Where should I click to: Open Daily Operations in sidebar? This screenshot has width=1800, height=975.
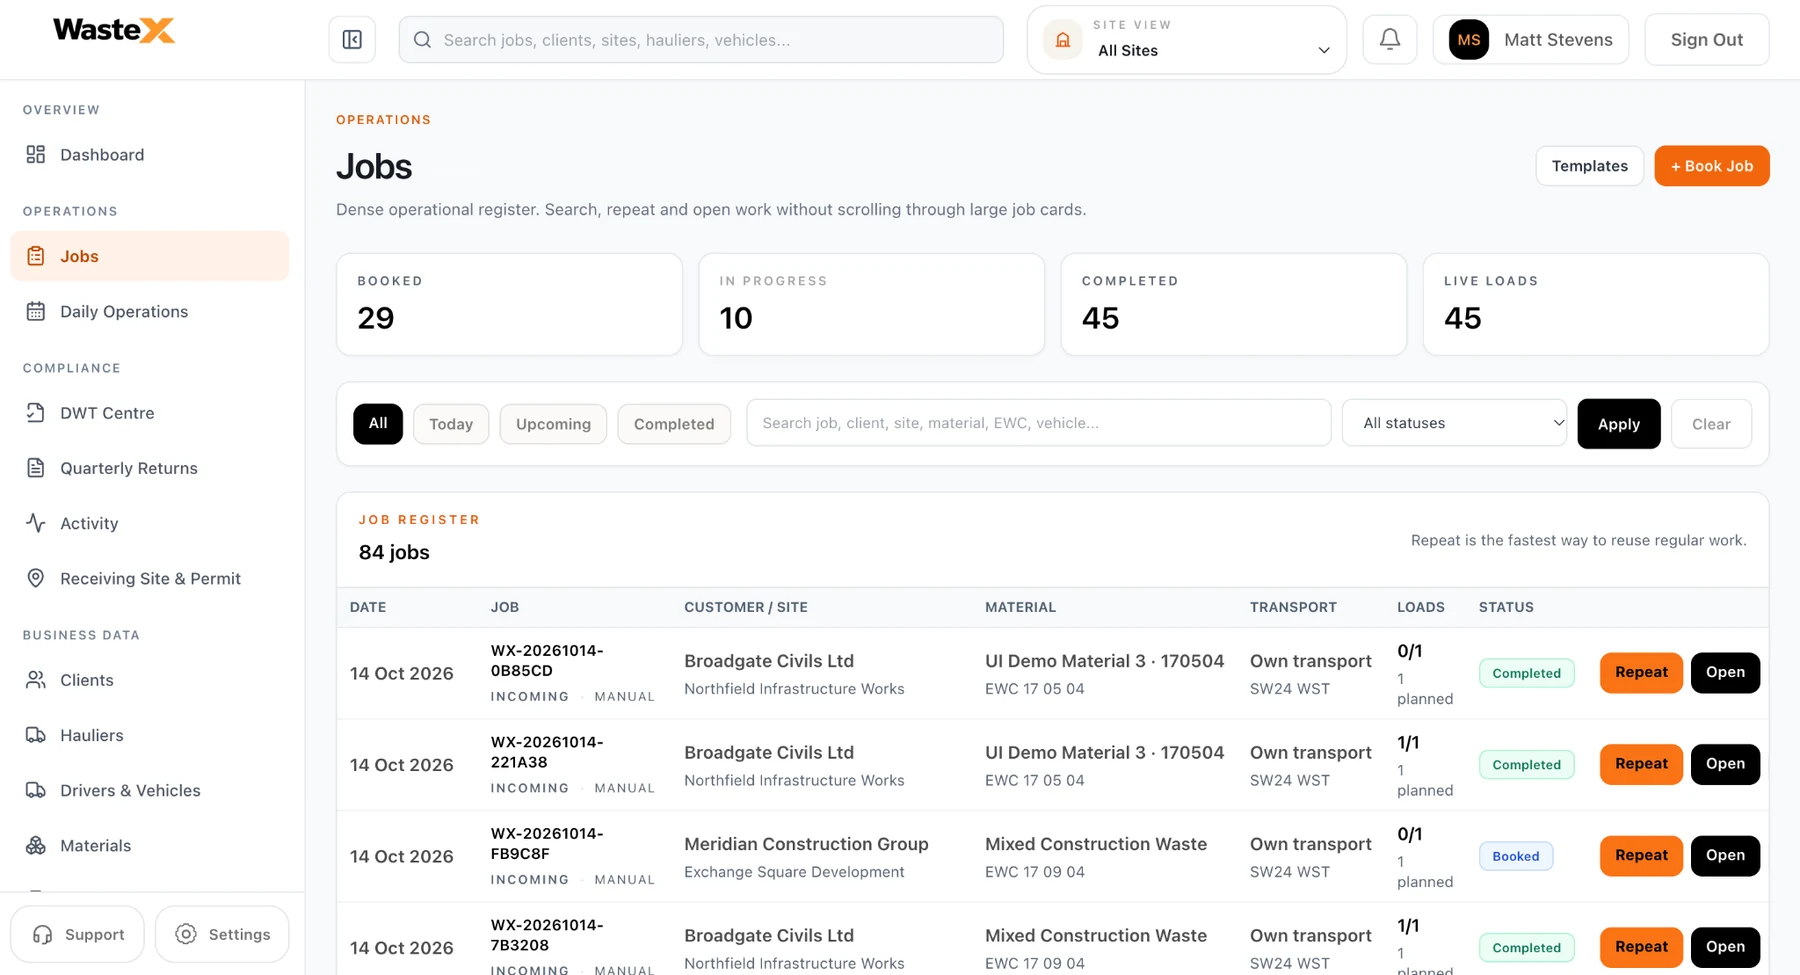tap(150, 311)
